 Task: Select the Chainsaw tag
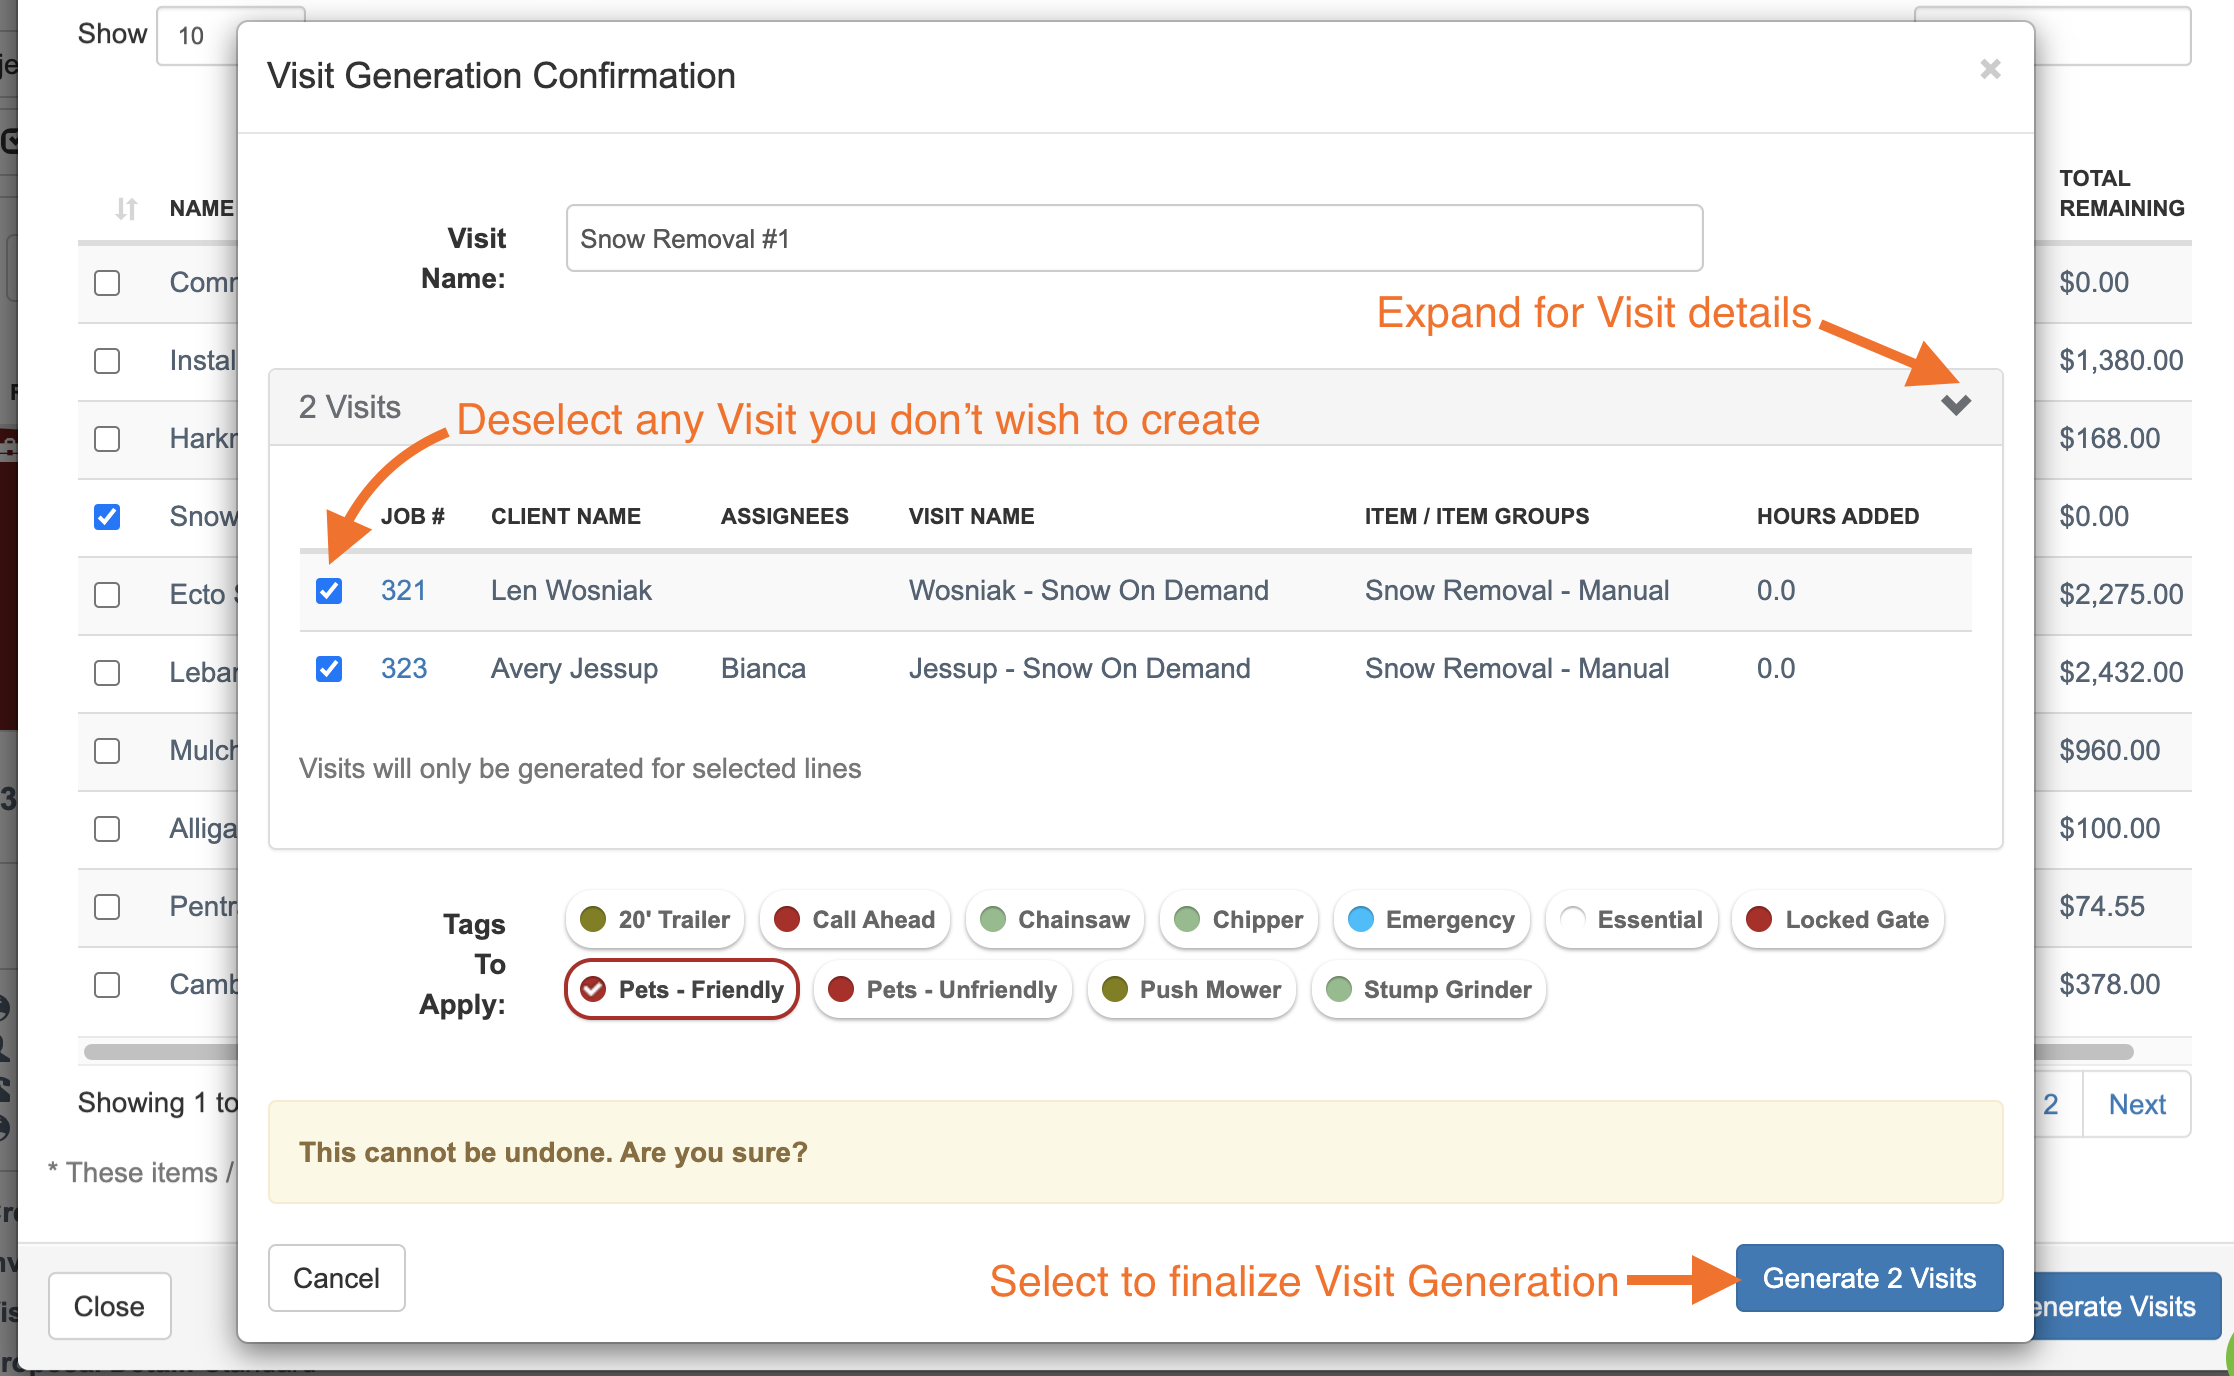[1055, 919]
